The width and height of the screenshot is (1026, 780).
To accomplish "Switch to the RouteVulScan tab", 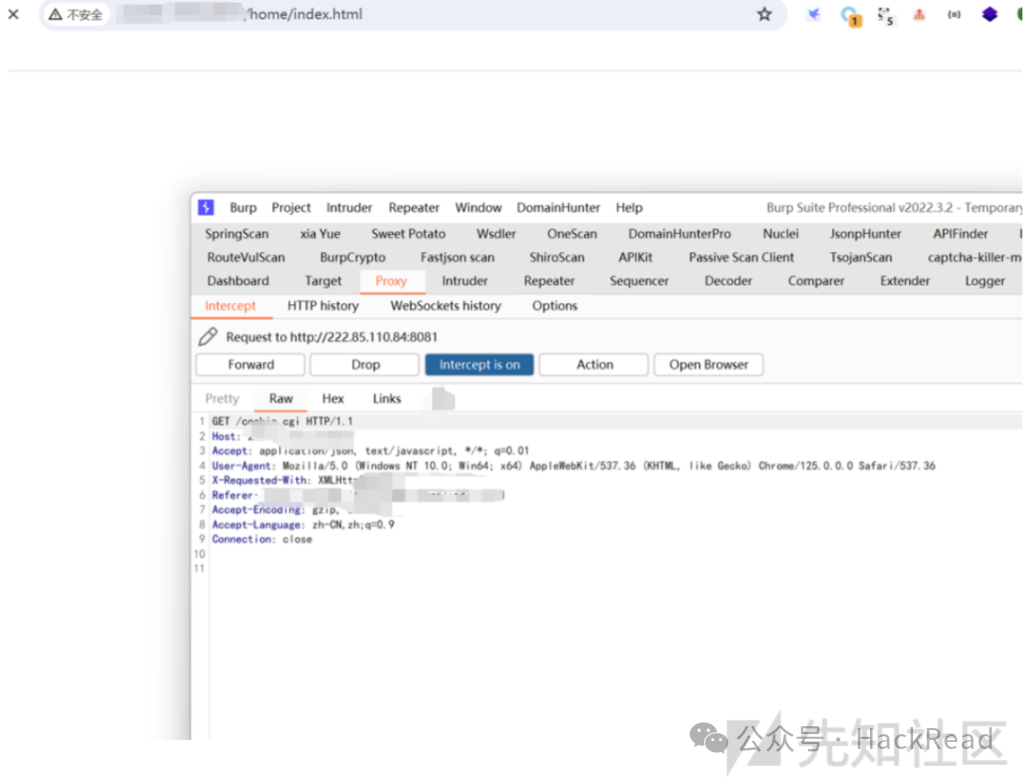I will [245, 257].
